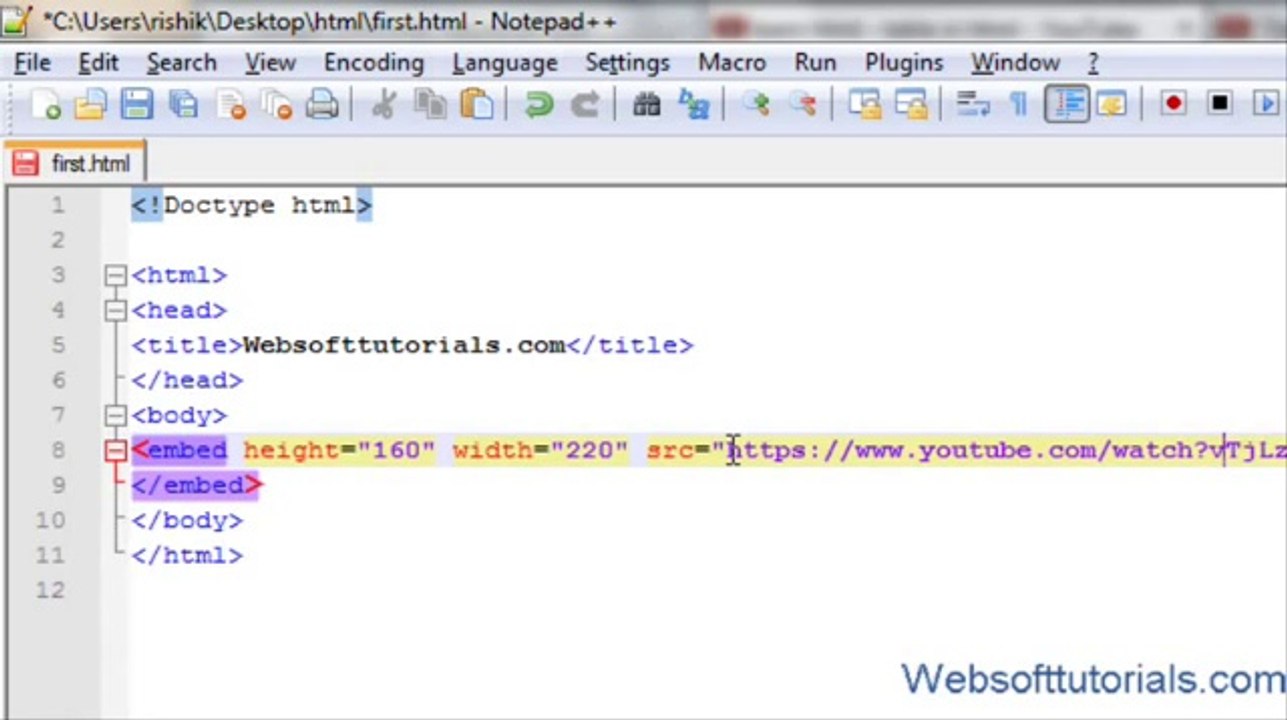Open the Language menu
The height and width of the screenshot is (720, 1287).
[504, 63]
